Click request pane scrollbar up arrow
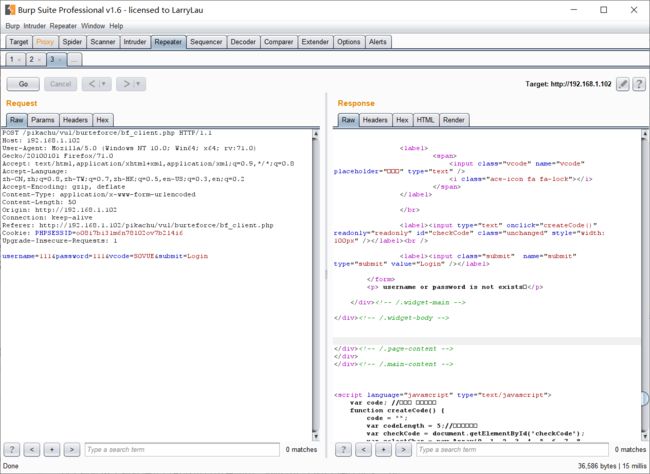The width and height of the screenshot is (650, 474). point(315,134)
